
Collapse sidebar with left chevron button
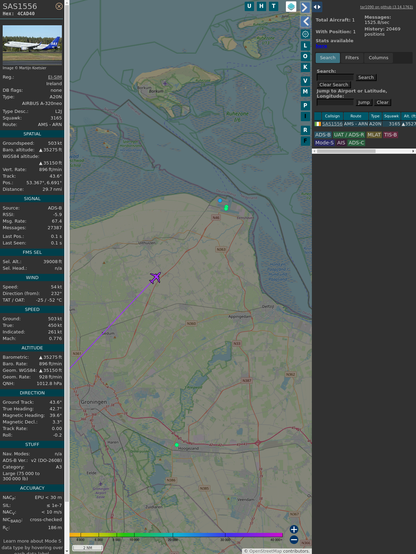click(305, 22)
